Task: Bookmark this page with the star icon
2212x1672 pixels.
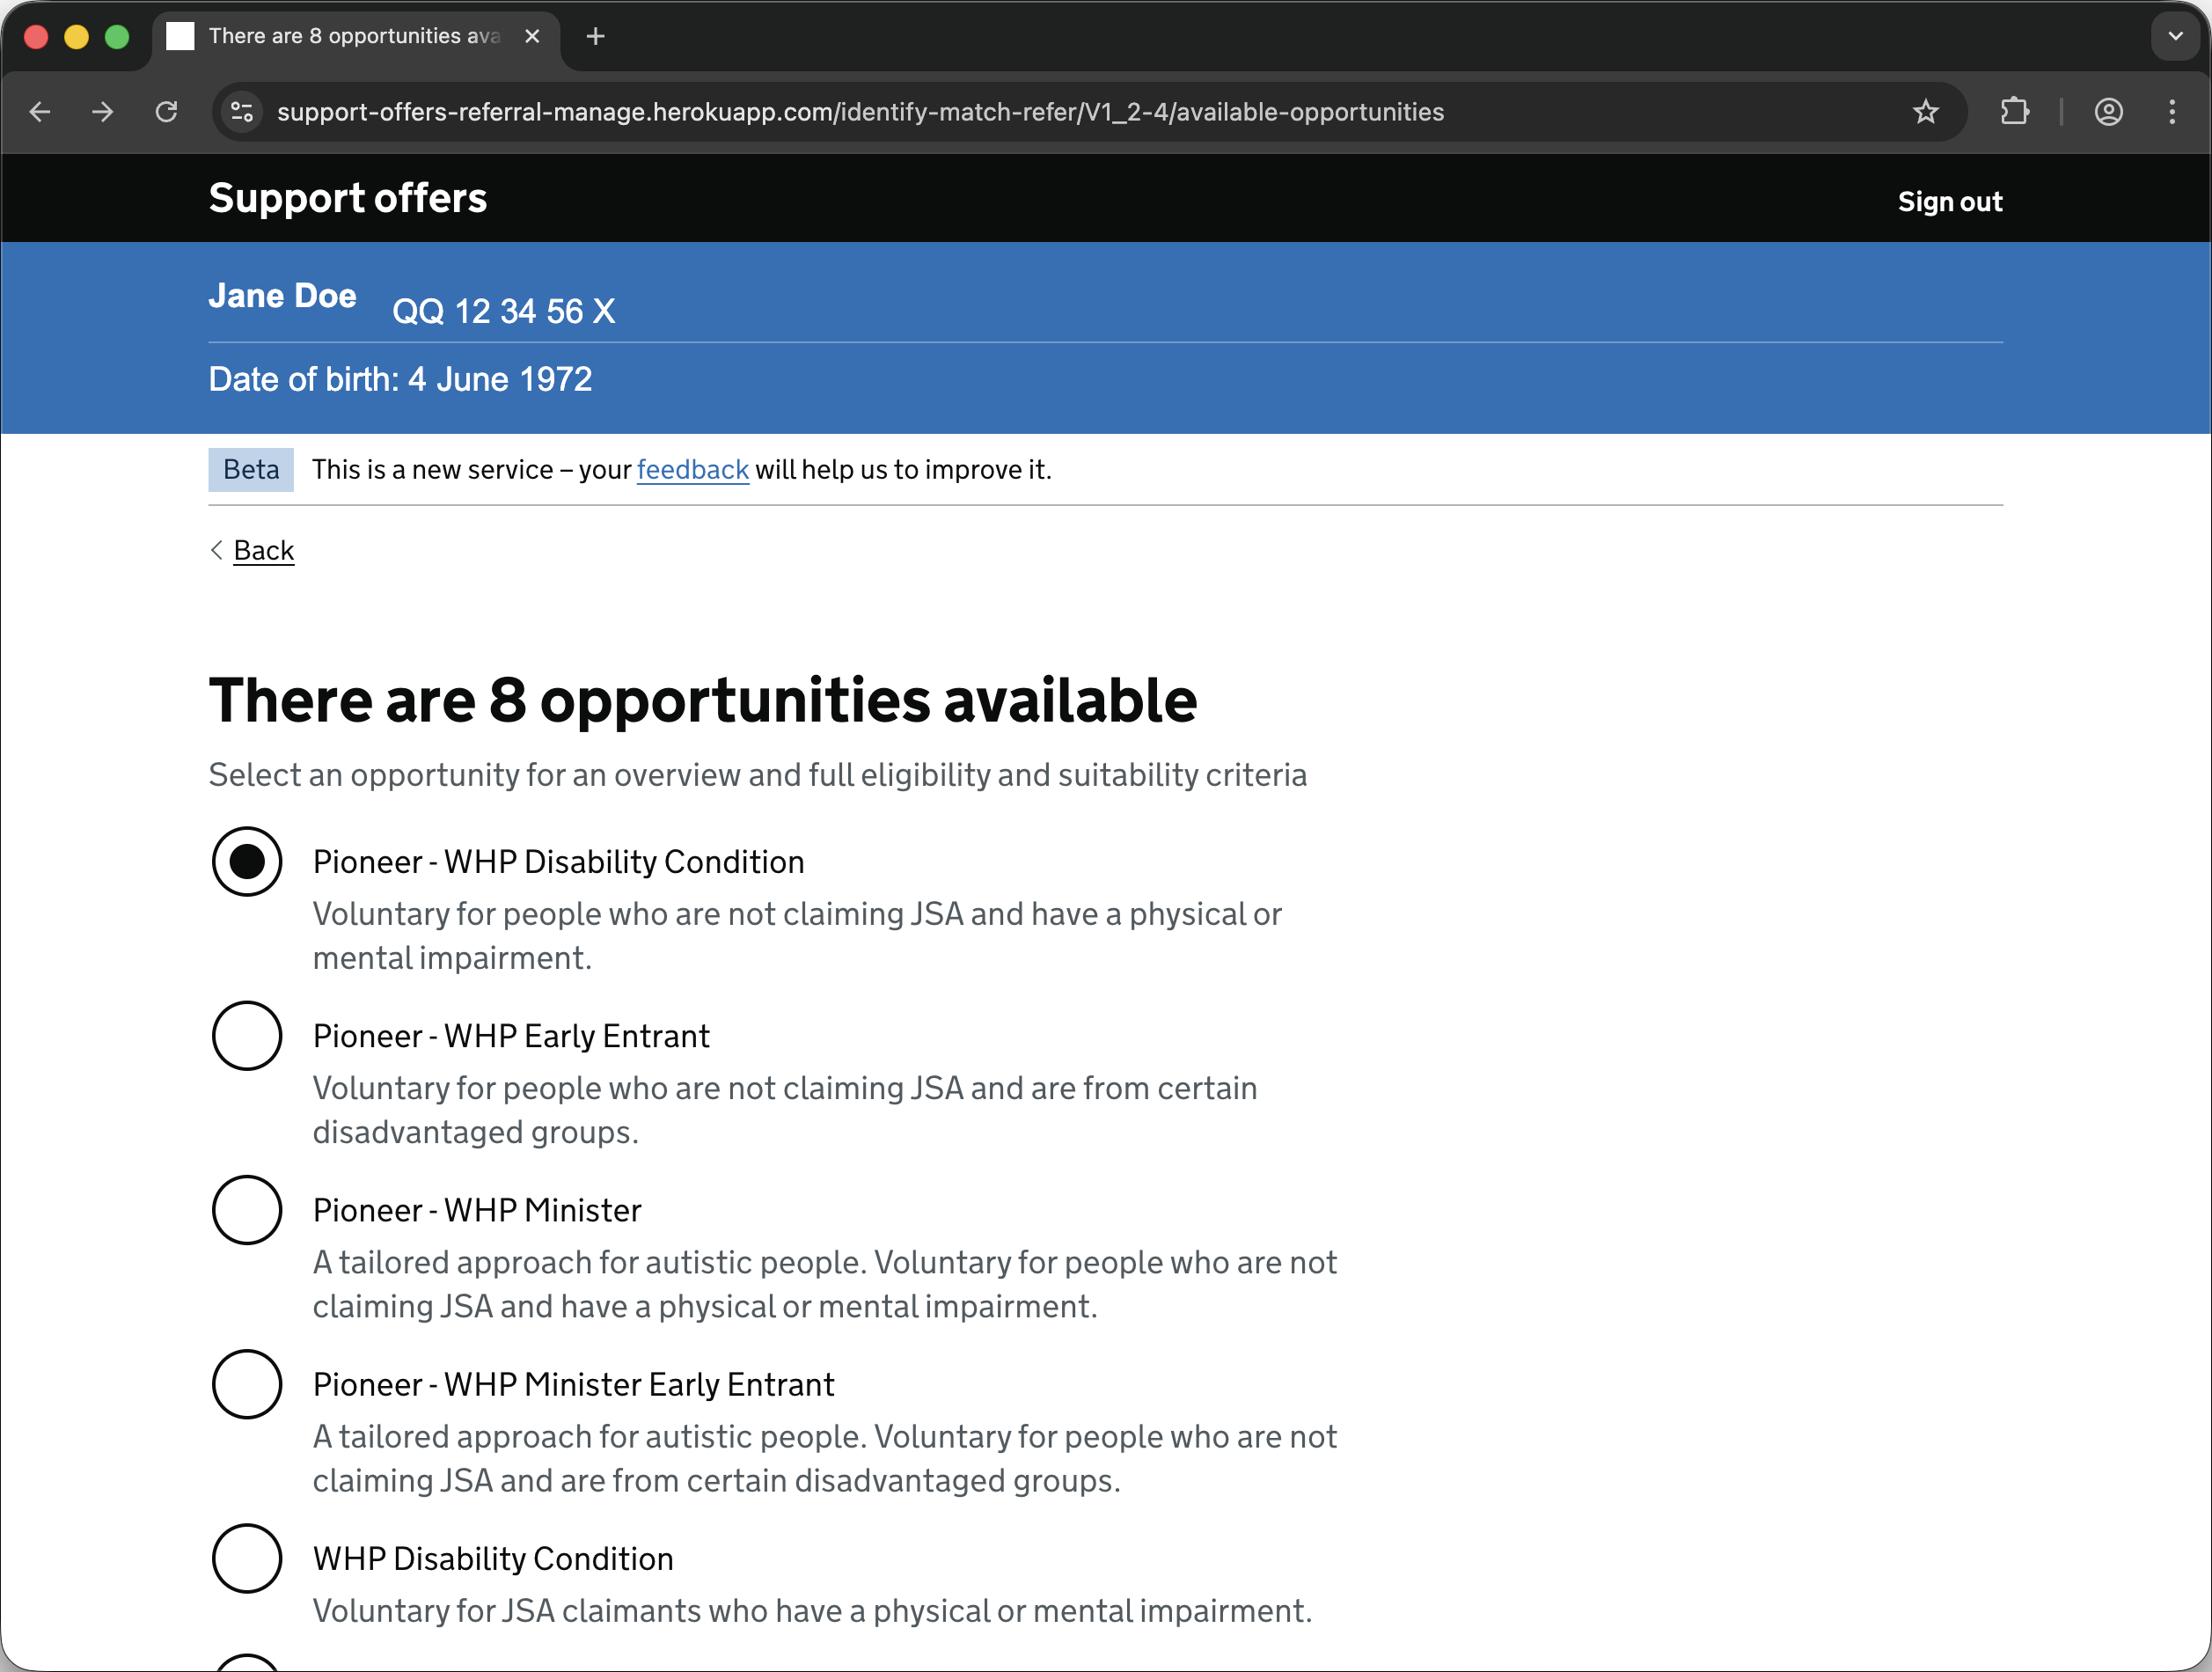Action: 1926,111
